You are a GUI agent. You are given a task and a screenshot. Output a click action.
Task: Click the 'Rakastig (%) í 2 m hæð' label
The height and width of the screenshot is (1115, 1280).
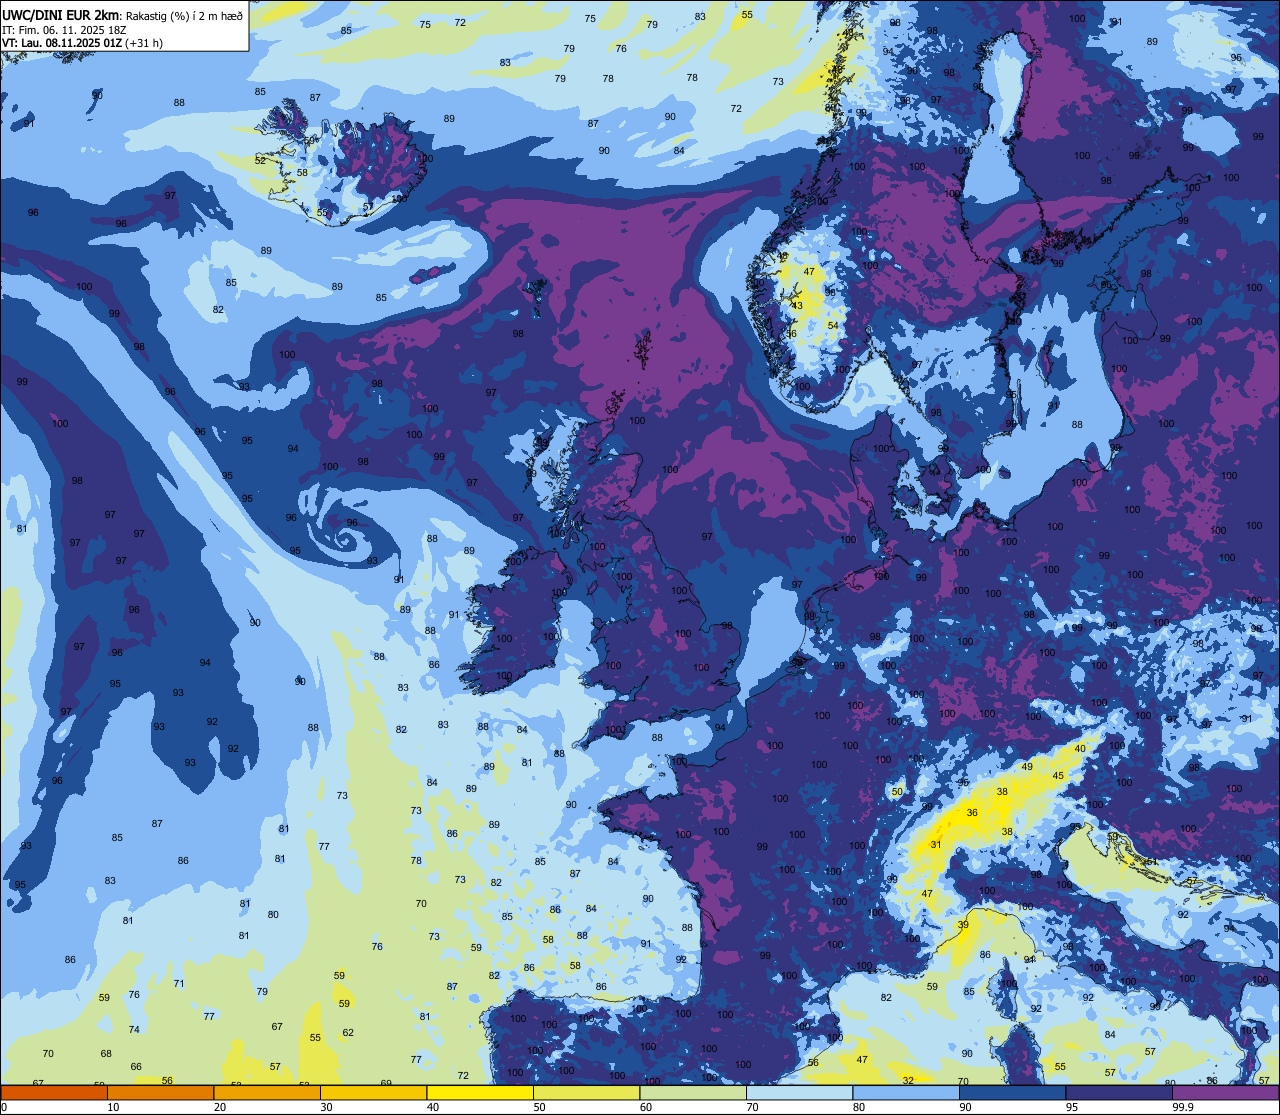(184, 15)
